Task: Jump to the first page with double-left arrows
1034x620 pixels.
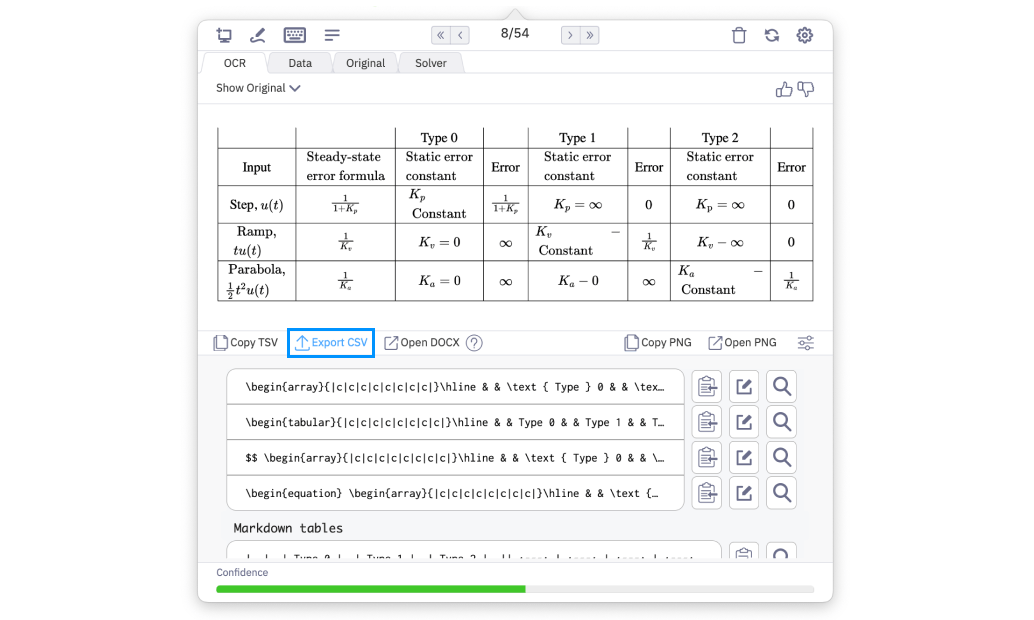Action: 440,34
